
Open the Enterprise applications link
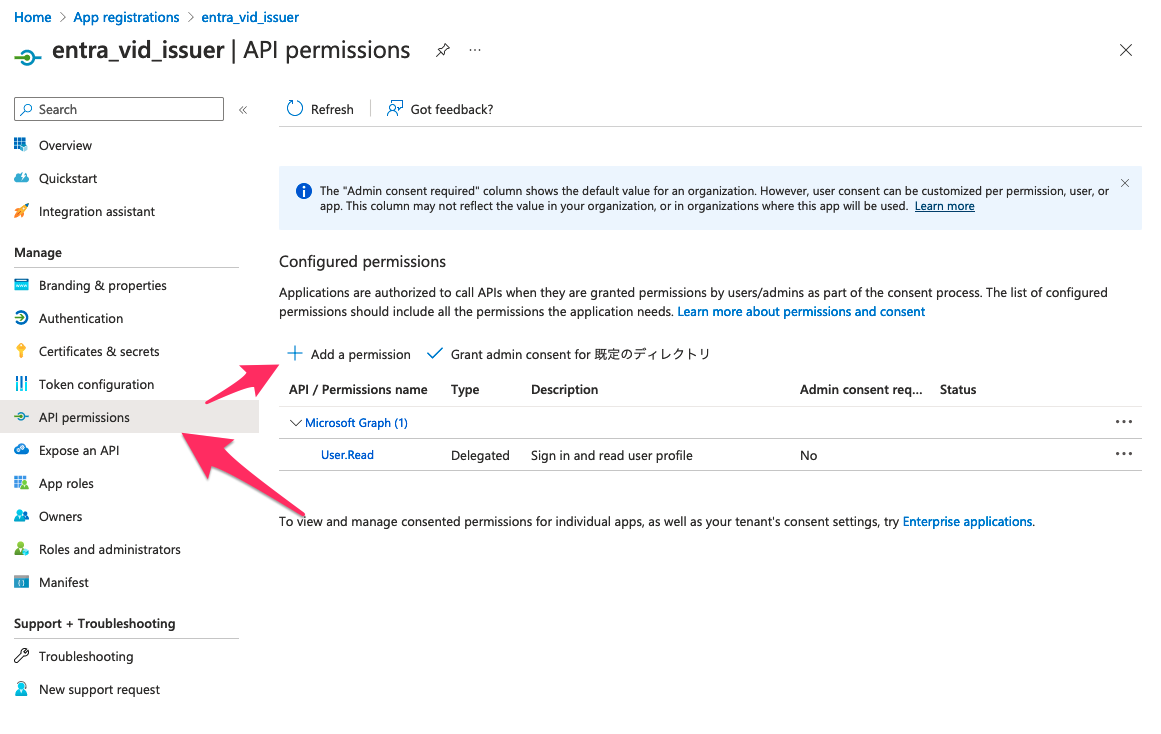pyautogui.click(x=967, y=521)
